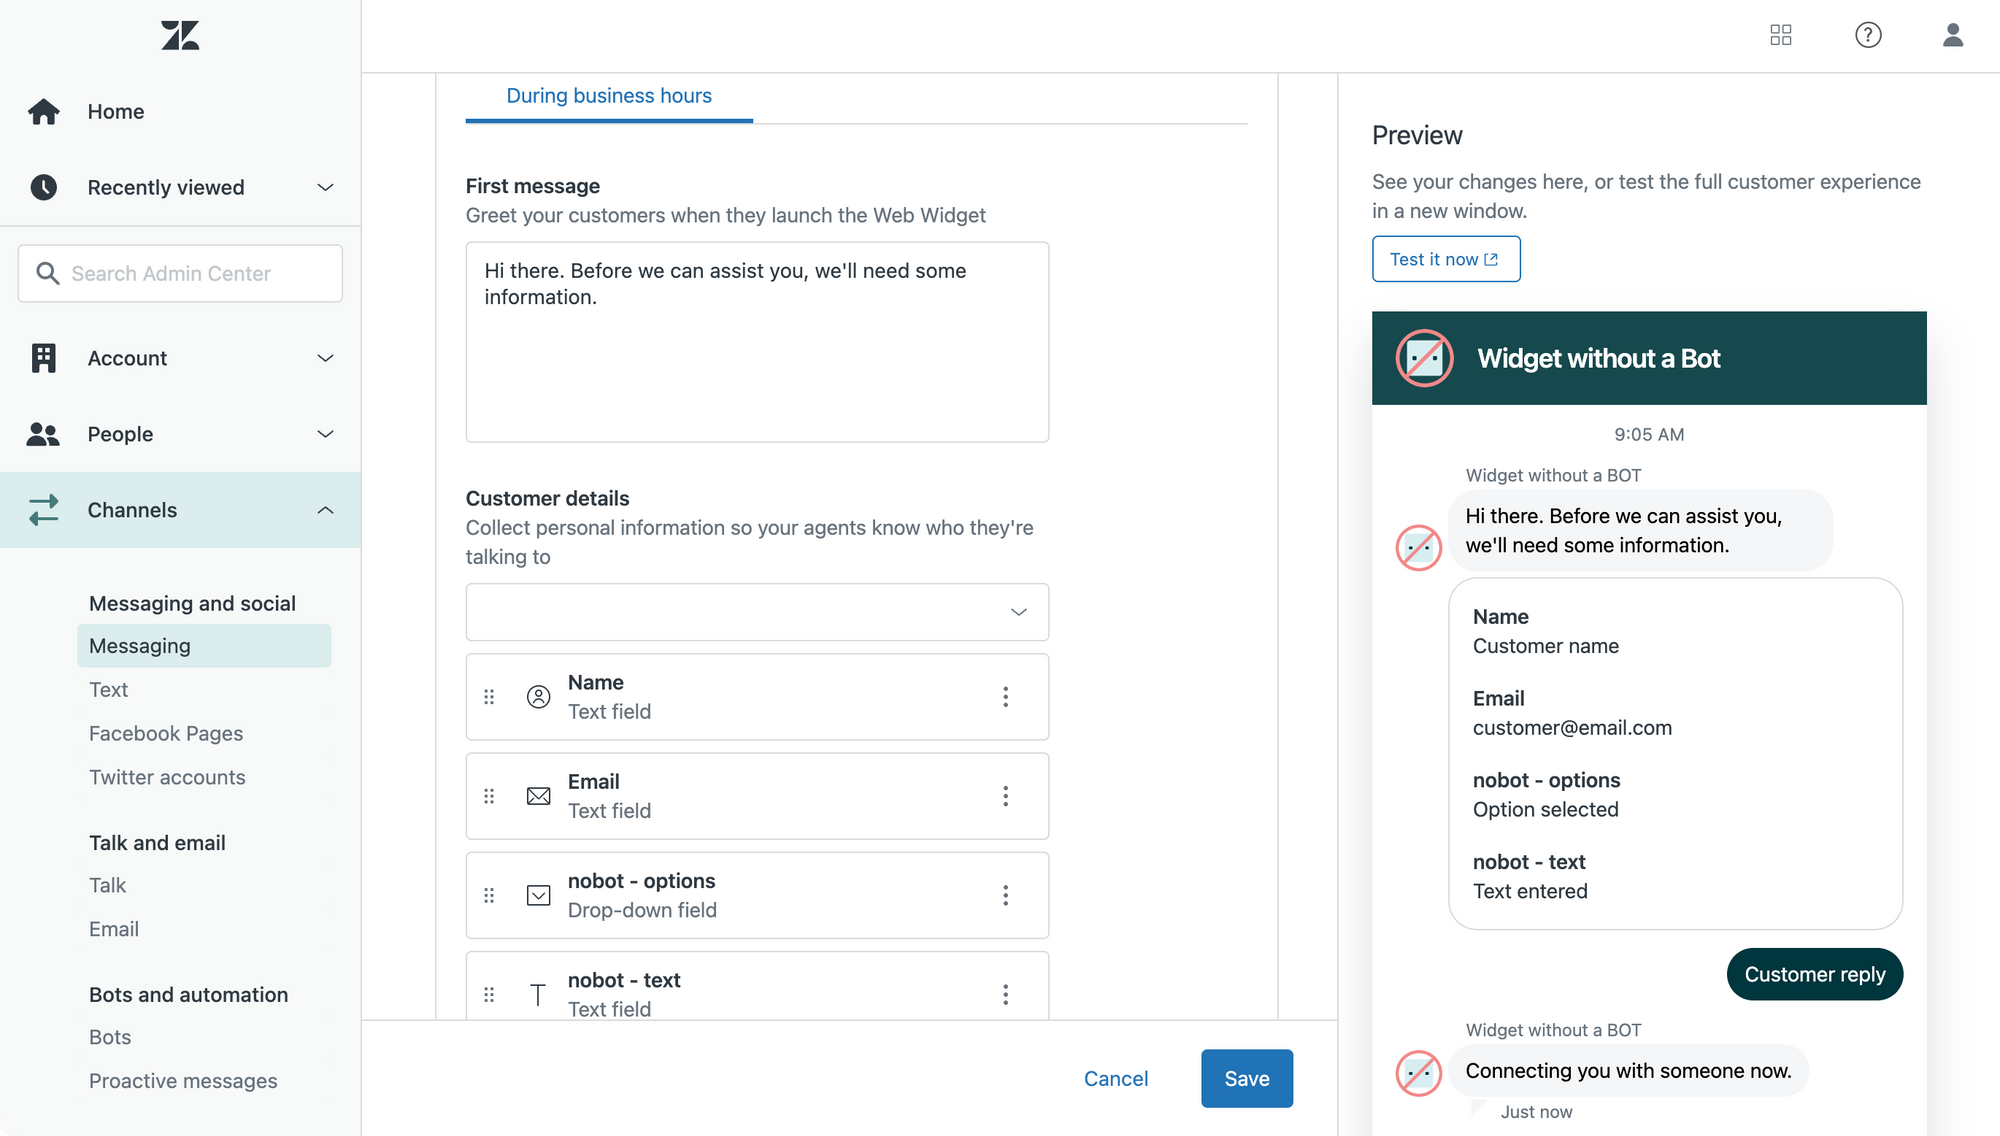Click drag handle of nobot - options field
The height and width of the screenshot is (1136, 2000).
(489, 895)
